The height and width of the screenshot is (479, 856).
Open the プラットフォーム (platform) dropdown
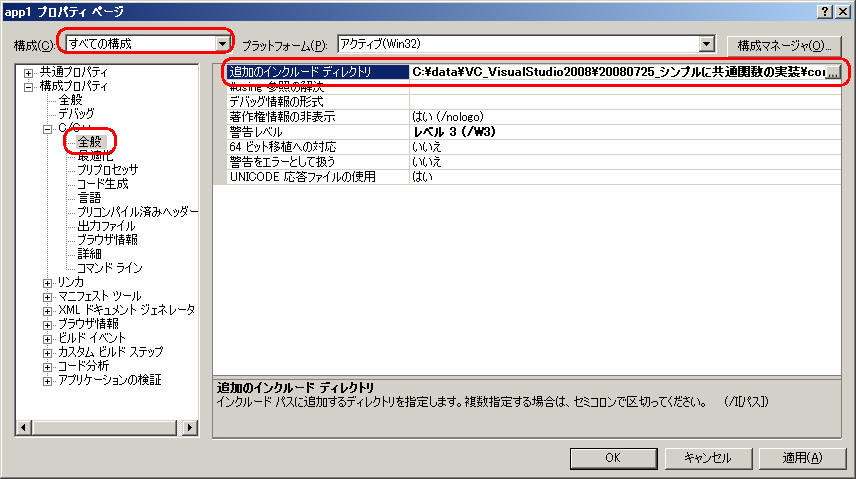pos(707,44)
